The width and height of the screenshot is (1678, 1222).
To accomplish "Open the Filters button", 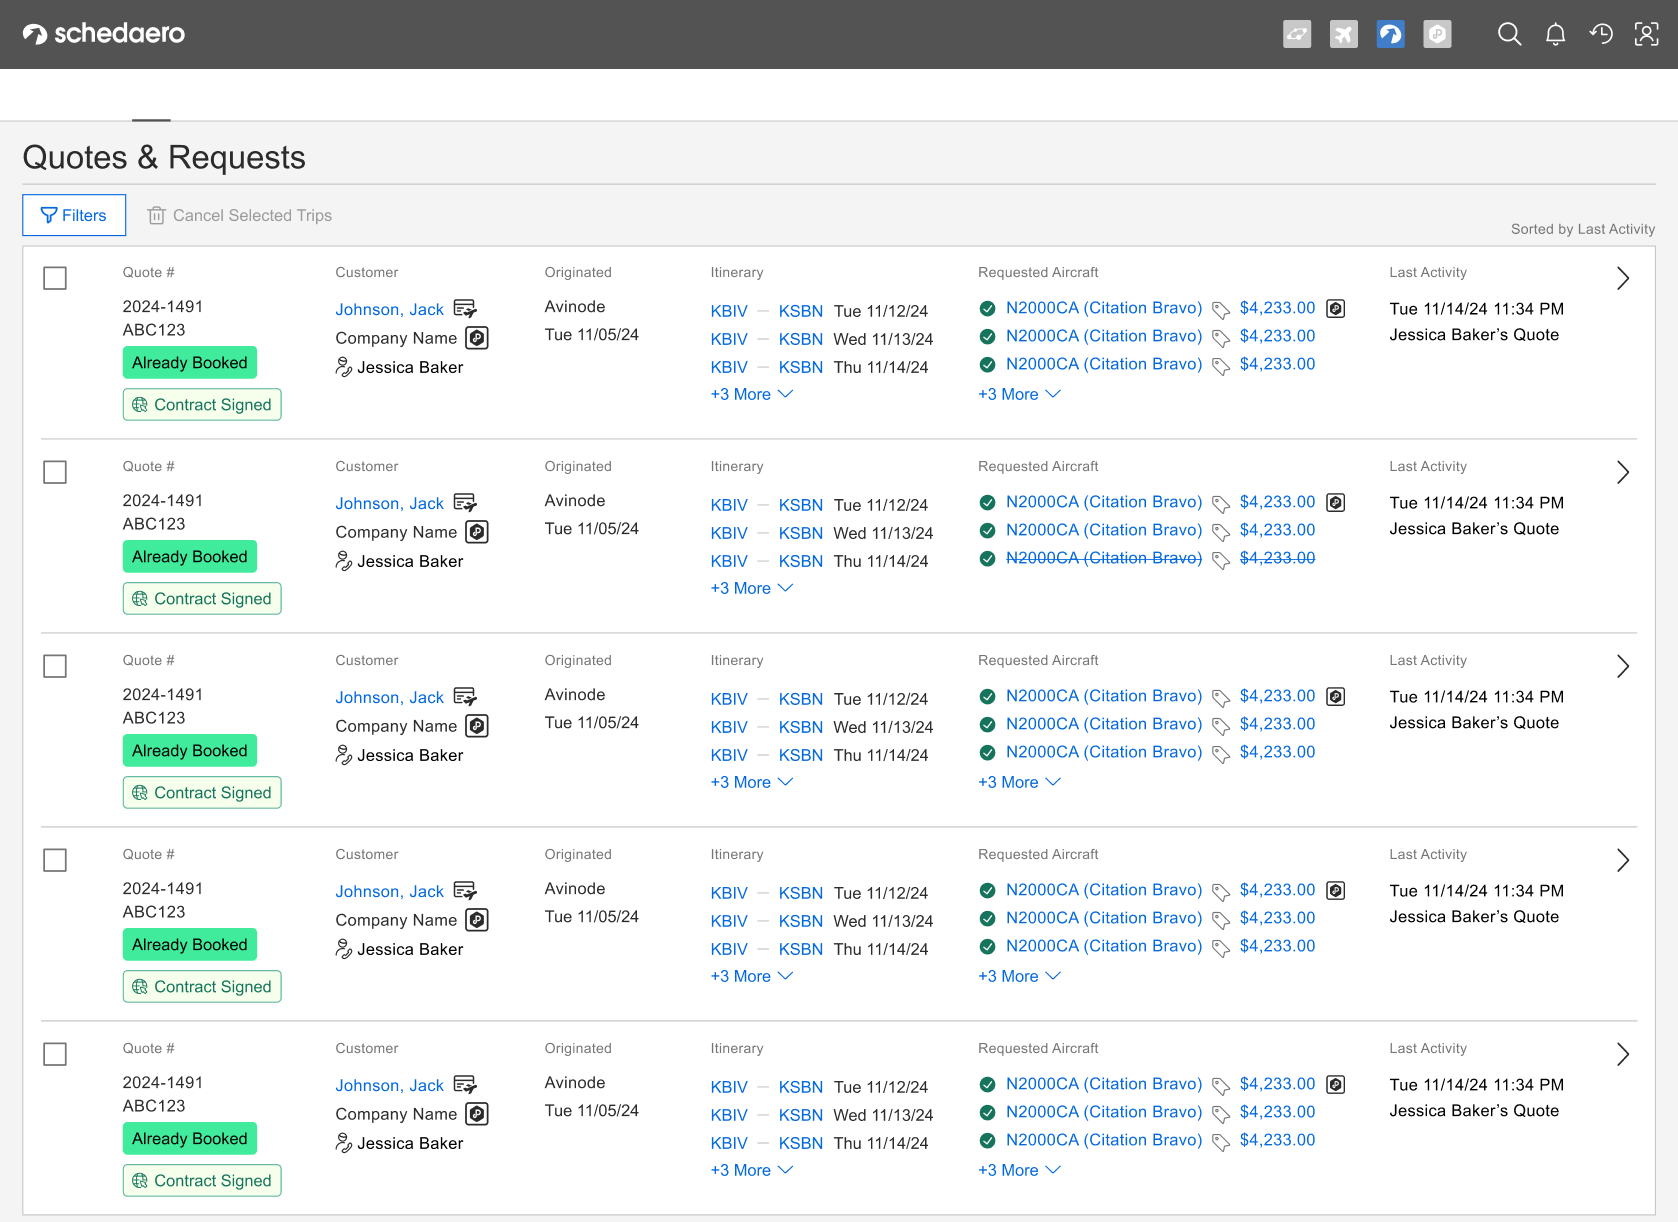I will point(74,215).
